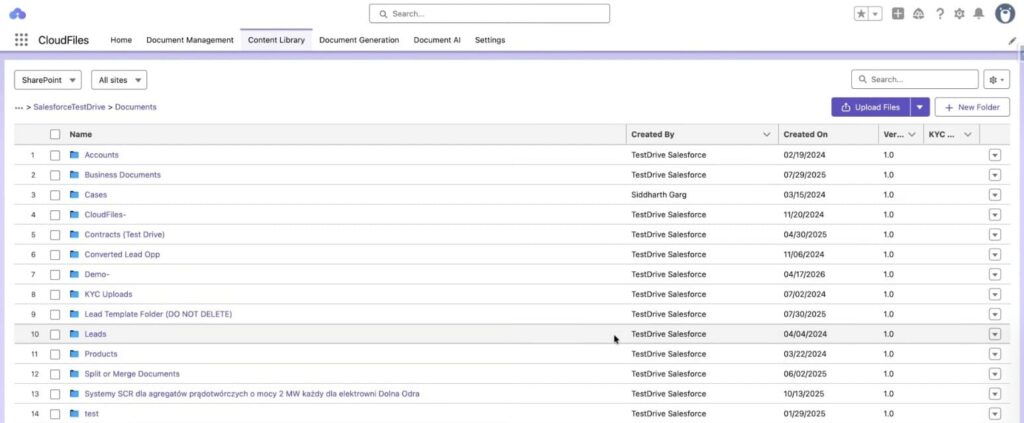Click the Leads folder icon
This screenshot has height=423, width=1024.
coord(74,334)
